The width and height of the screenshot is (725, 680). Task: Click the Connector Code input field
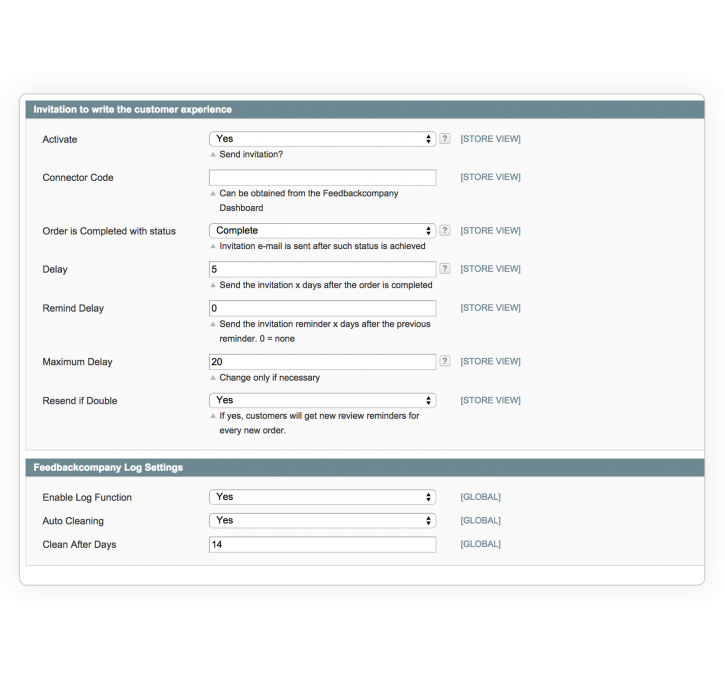(x=322, y=178)
